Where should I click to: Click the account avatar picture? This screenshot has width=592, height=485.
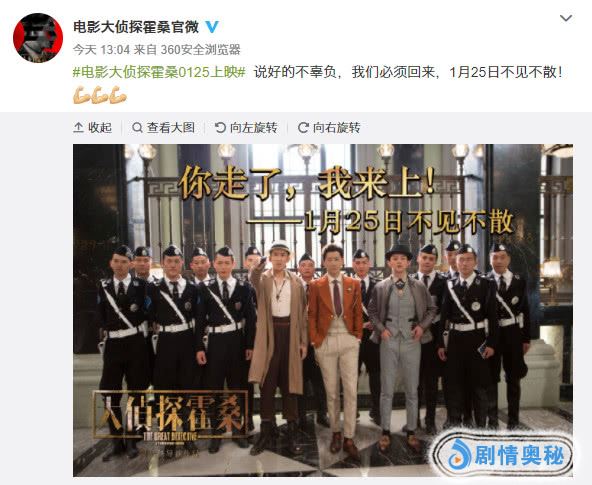tap(38, 38)
